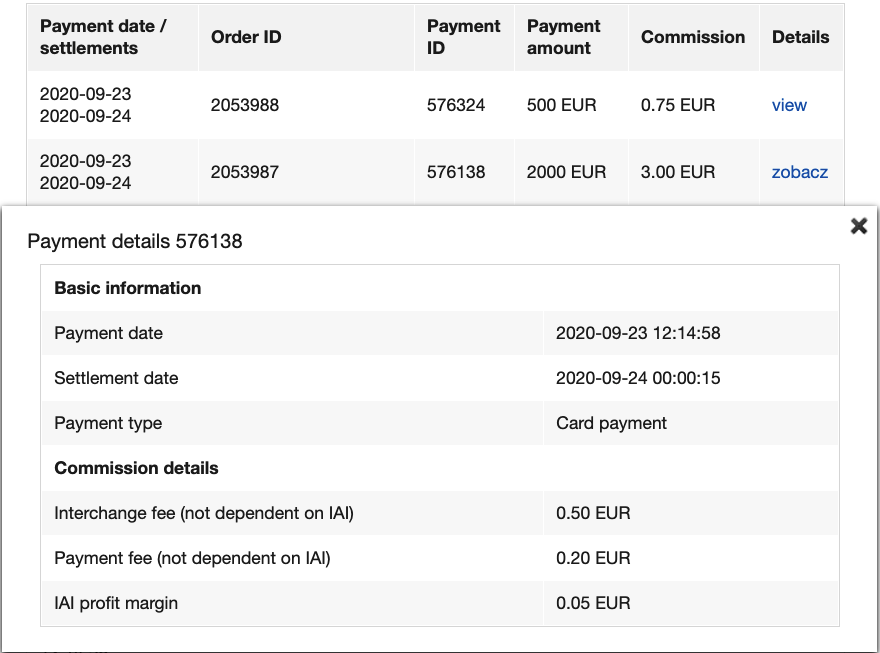The height and width of the screenshot is (653, 880).
Task: Click the Commission column header
Action: tap(693, 37)
